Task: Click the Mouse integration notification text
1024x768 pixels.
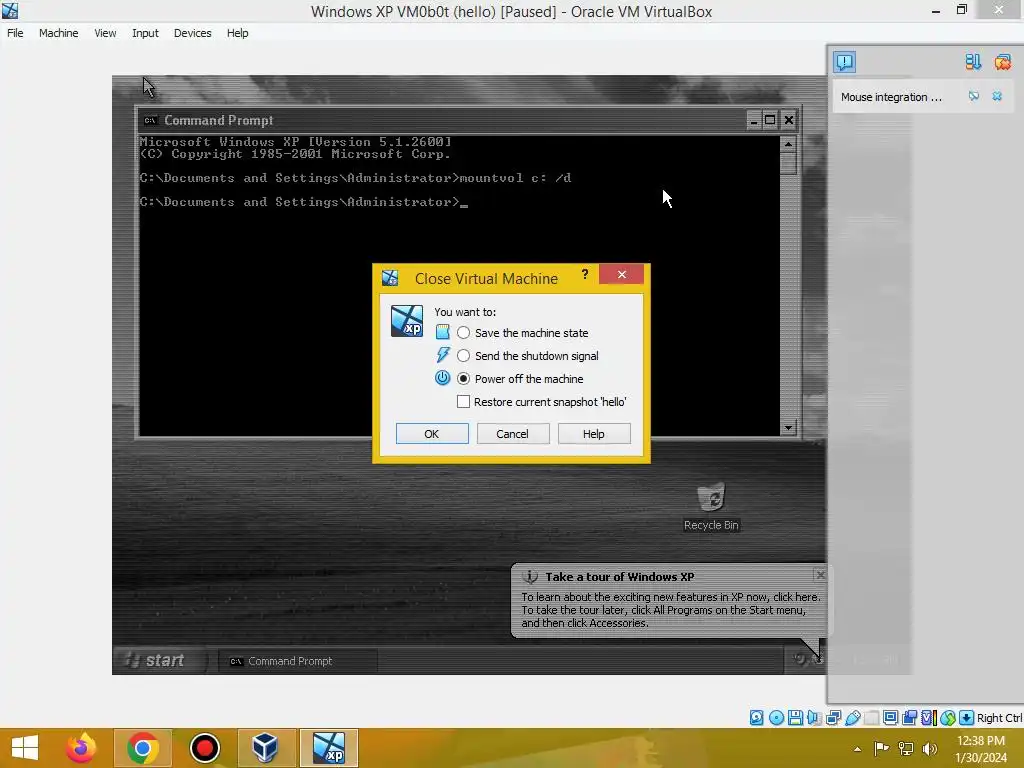Action: click(x=891, y=97)
